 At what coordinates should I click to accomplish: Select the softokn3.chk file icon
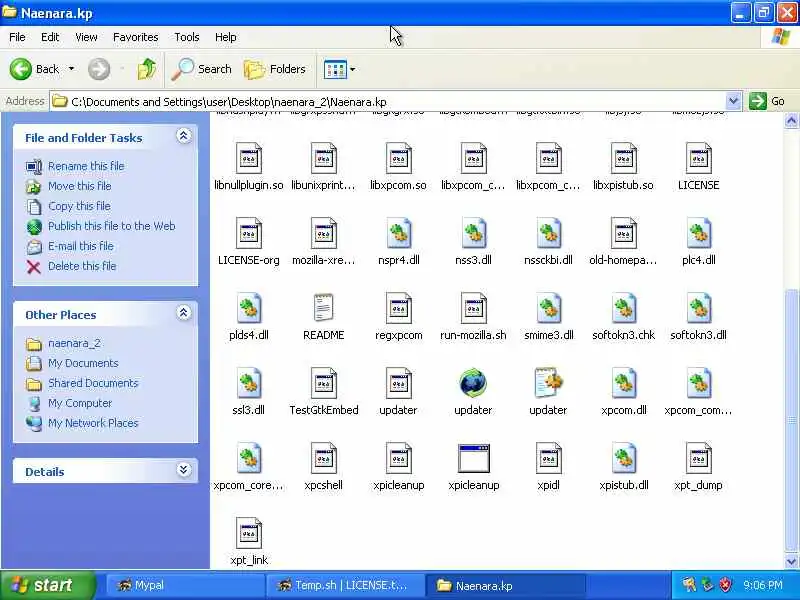623,308
